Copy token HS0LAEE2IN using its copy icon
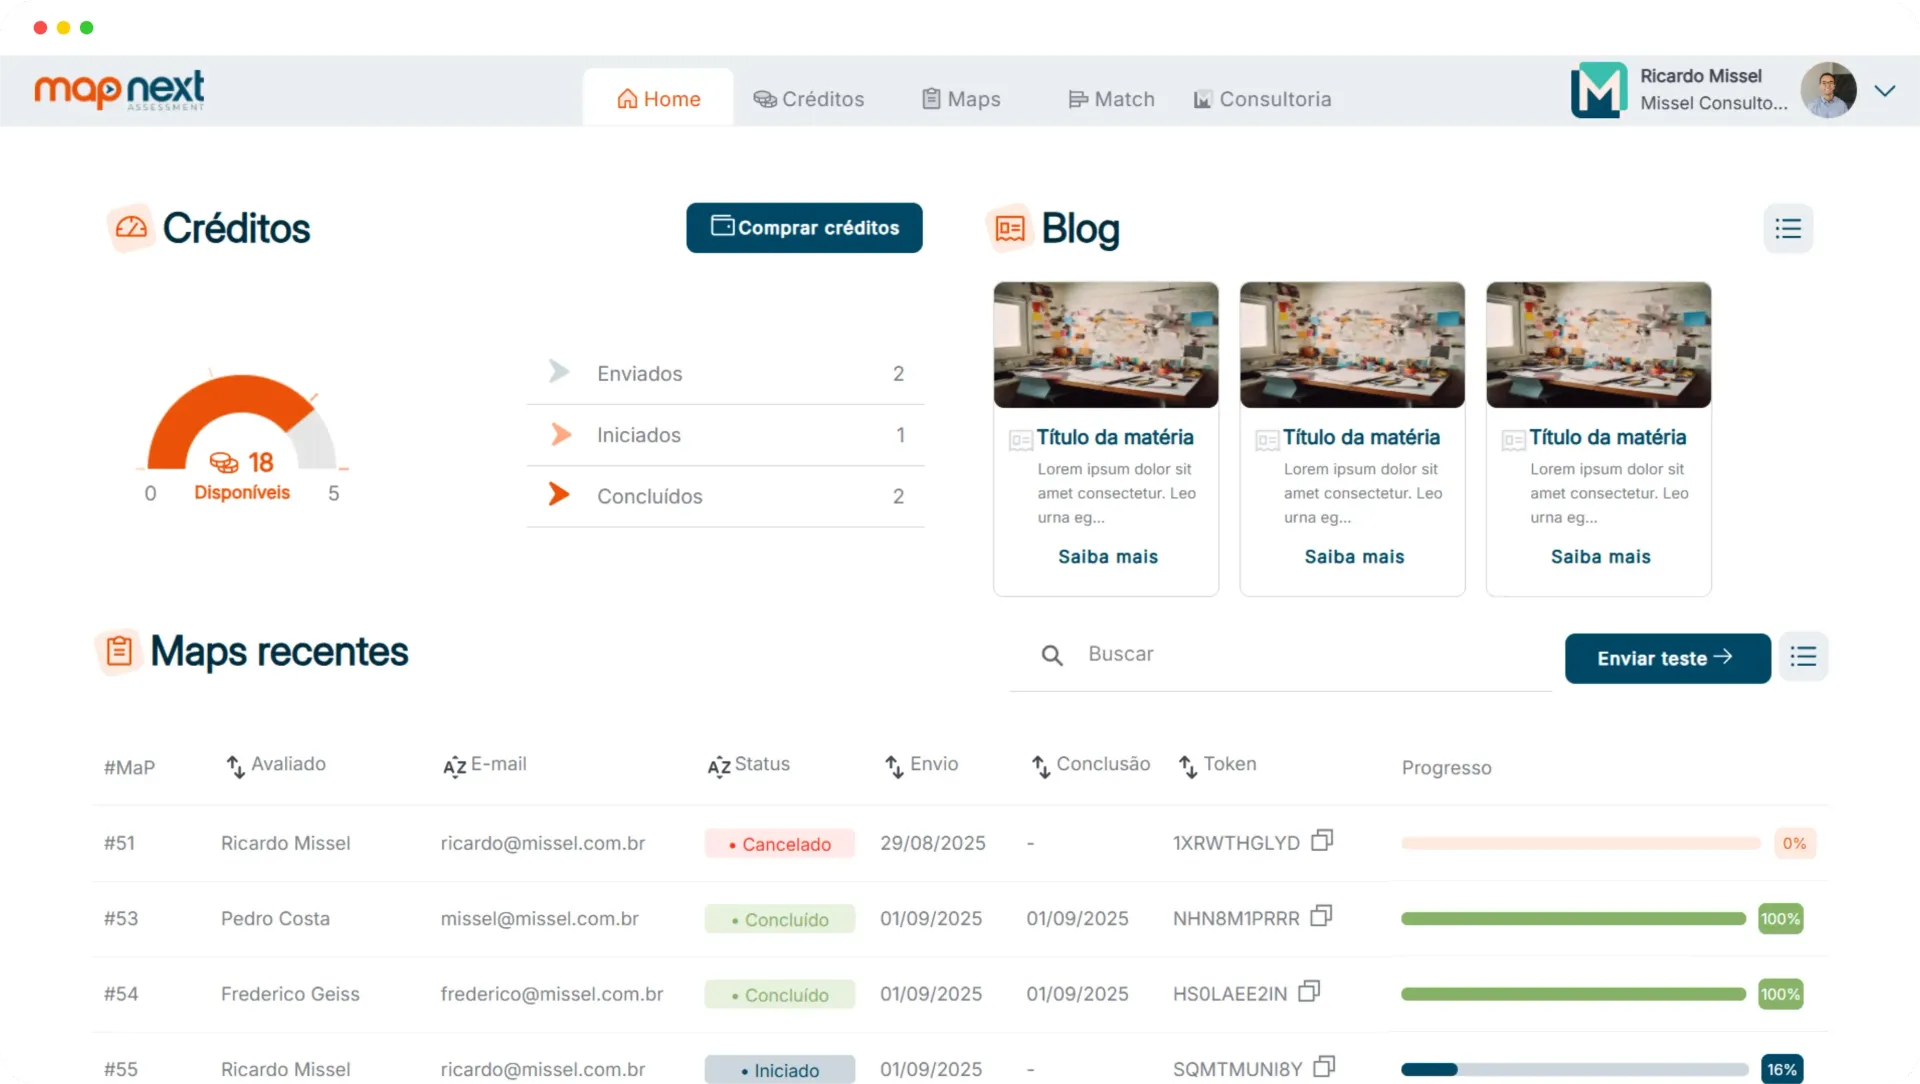The width and height of the screenshot is (1920, 1084). tap(1309, 992)
